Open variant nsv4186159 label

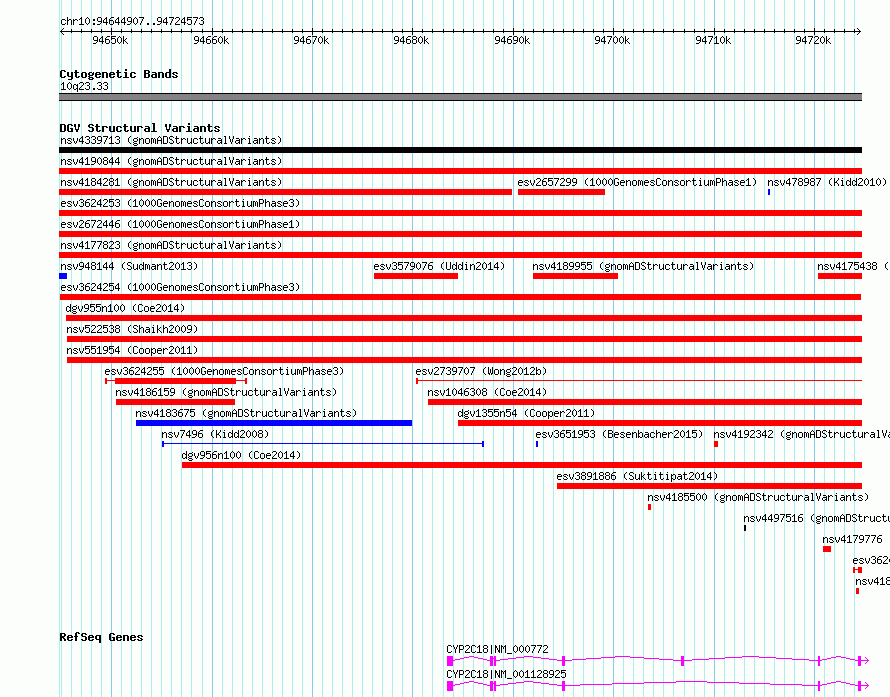tap(226, 392)
